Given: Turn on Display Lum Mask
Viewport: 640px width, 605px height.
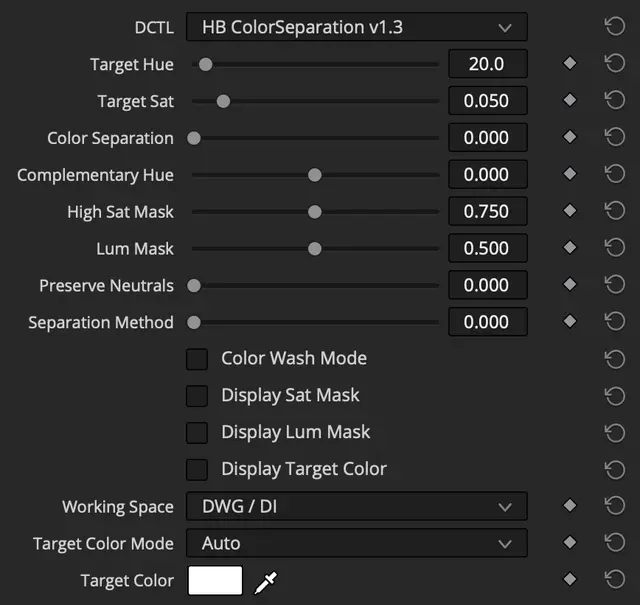Looking at the screenshot, I should (197, 433).
